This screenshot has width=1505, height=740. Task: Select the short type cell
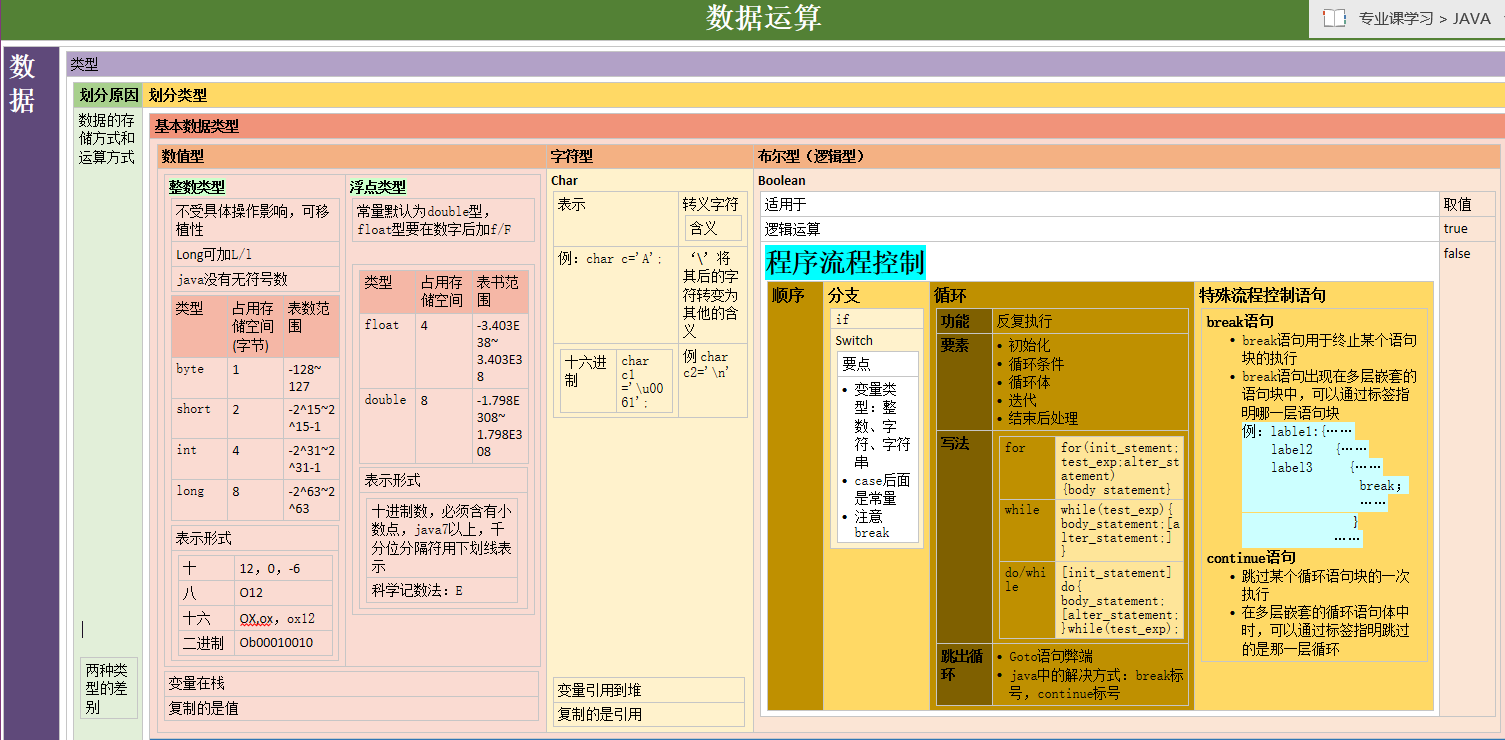click(x=199, y=418)
